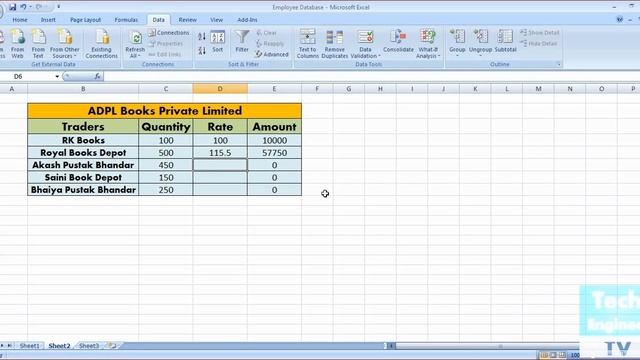The image size is (640, 360).
Task: Open What-If Analysis menu
Action: pyautogui.click(x=428, y=44)
